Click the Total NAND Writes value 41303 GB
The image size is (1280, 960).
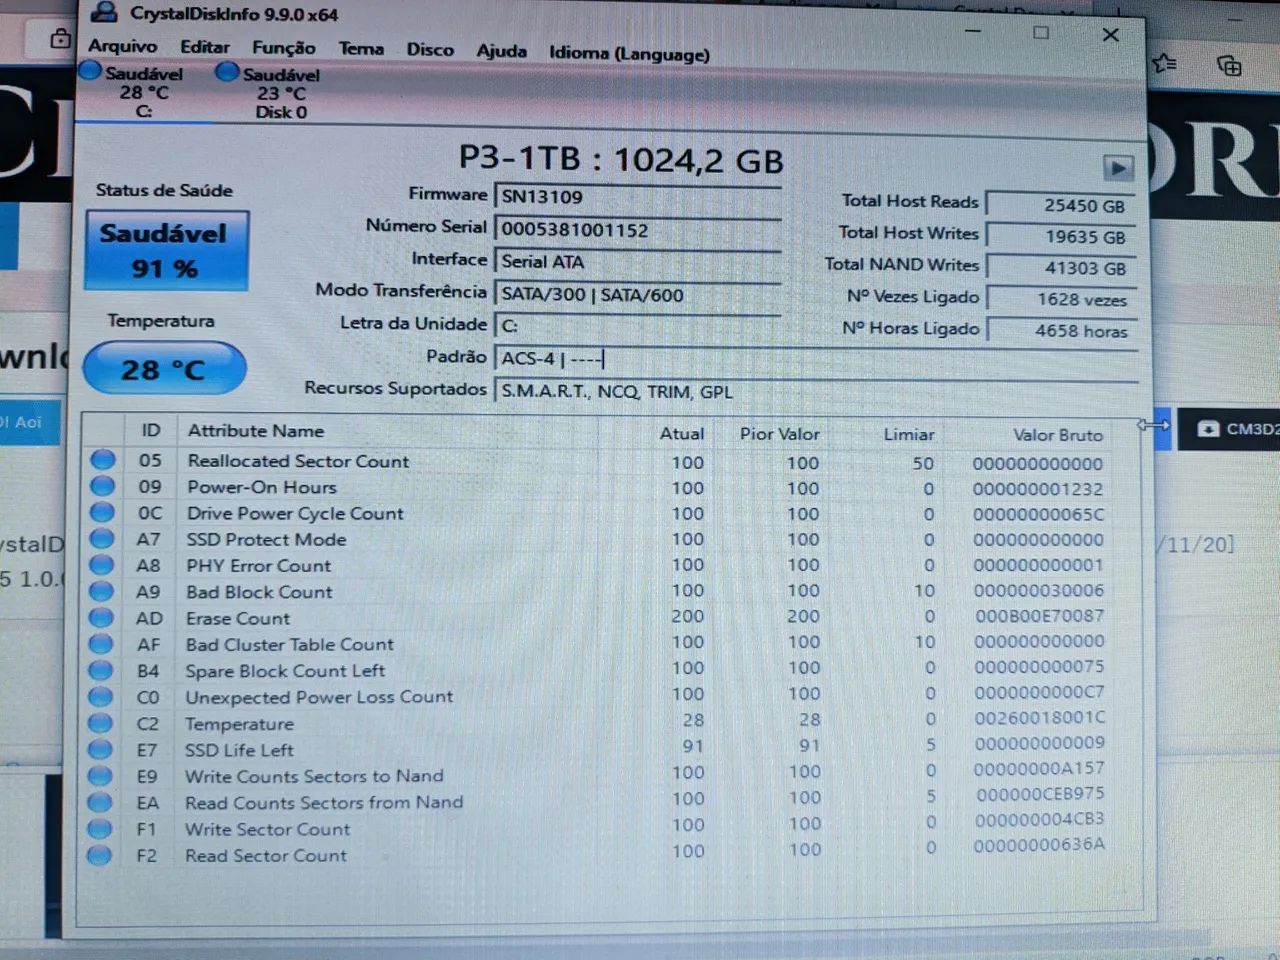pyautogui.click(x=1061, y=268)
